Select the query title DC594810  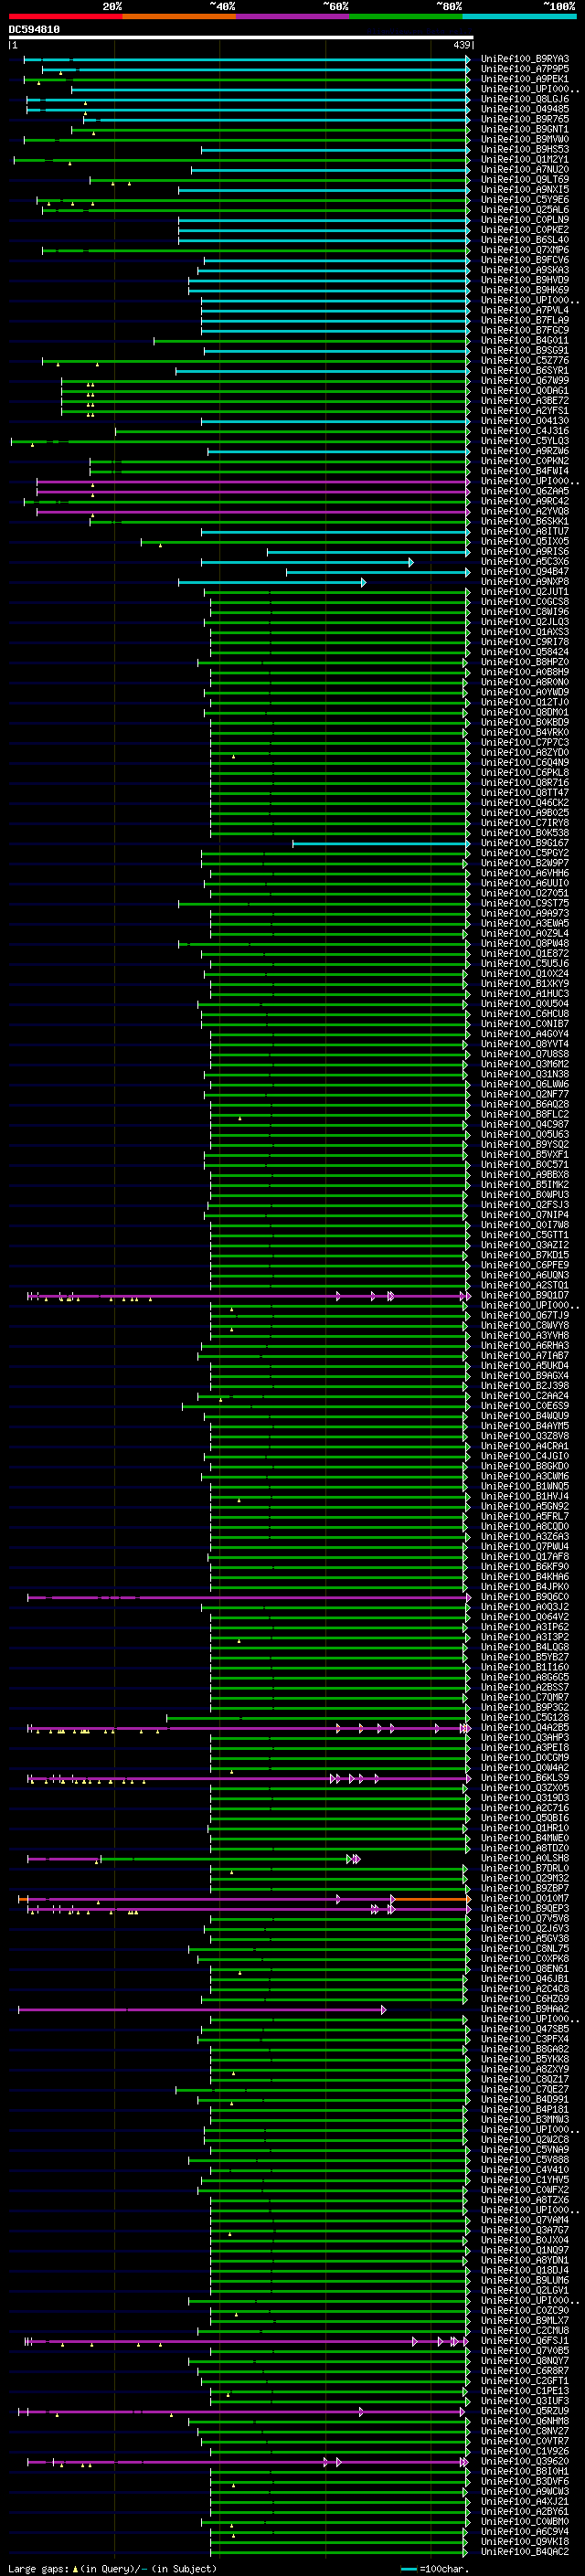[34, 30]
